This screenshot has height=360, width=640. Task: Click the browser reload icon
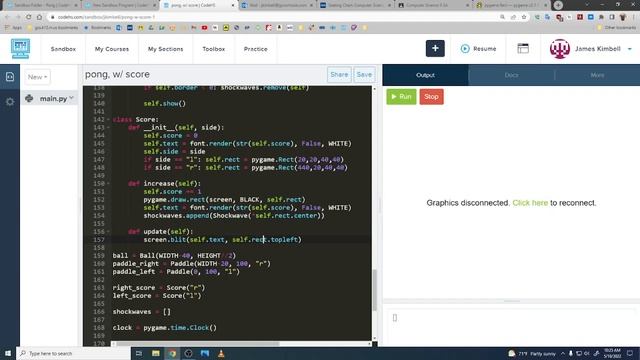(x=29, y=17)
